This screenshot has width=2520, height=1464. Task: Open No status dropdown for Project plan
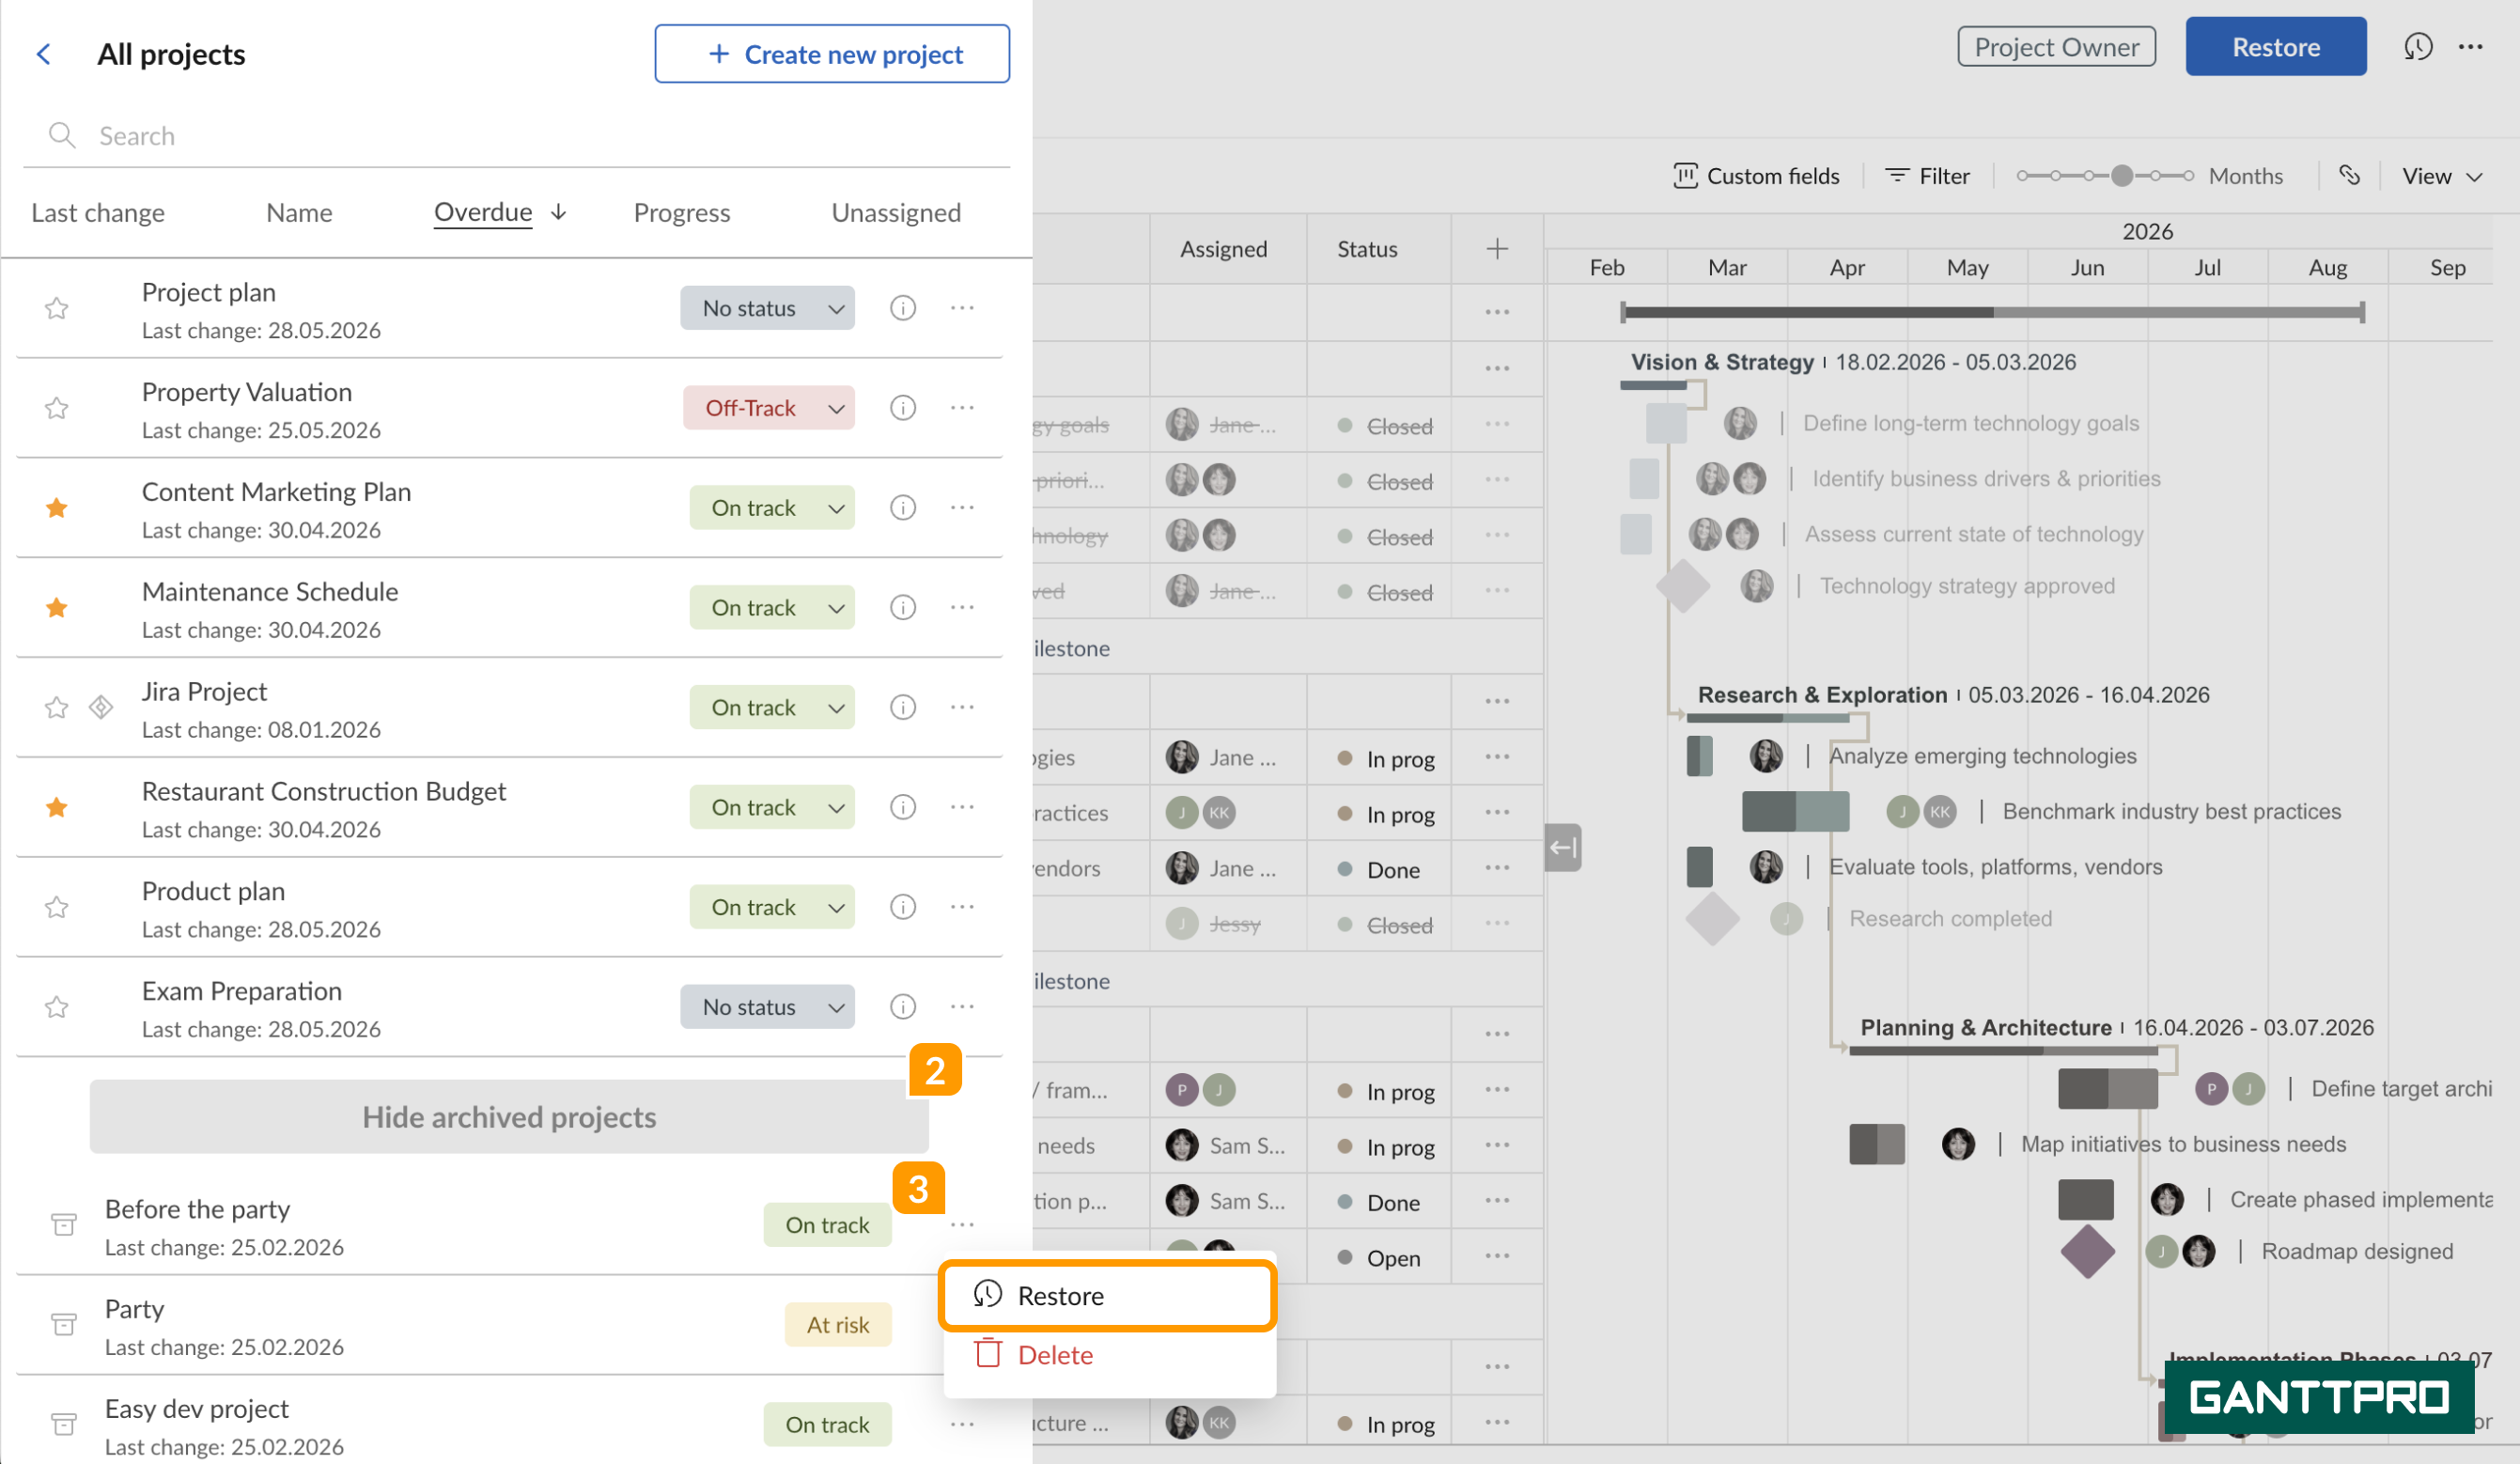pos(767,308)
